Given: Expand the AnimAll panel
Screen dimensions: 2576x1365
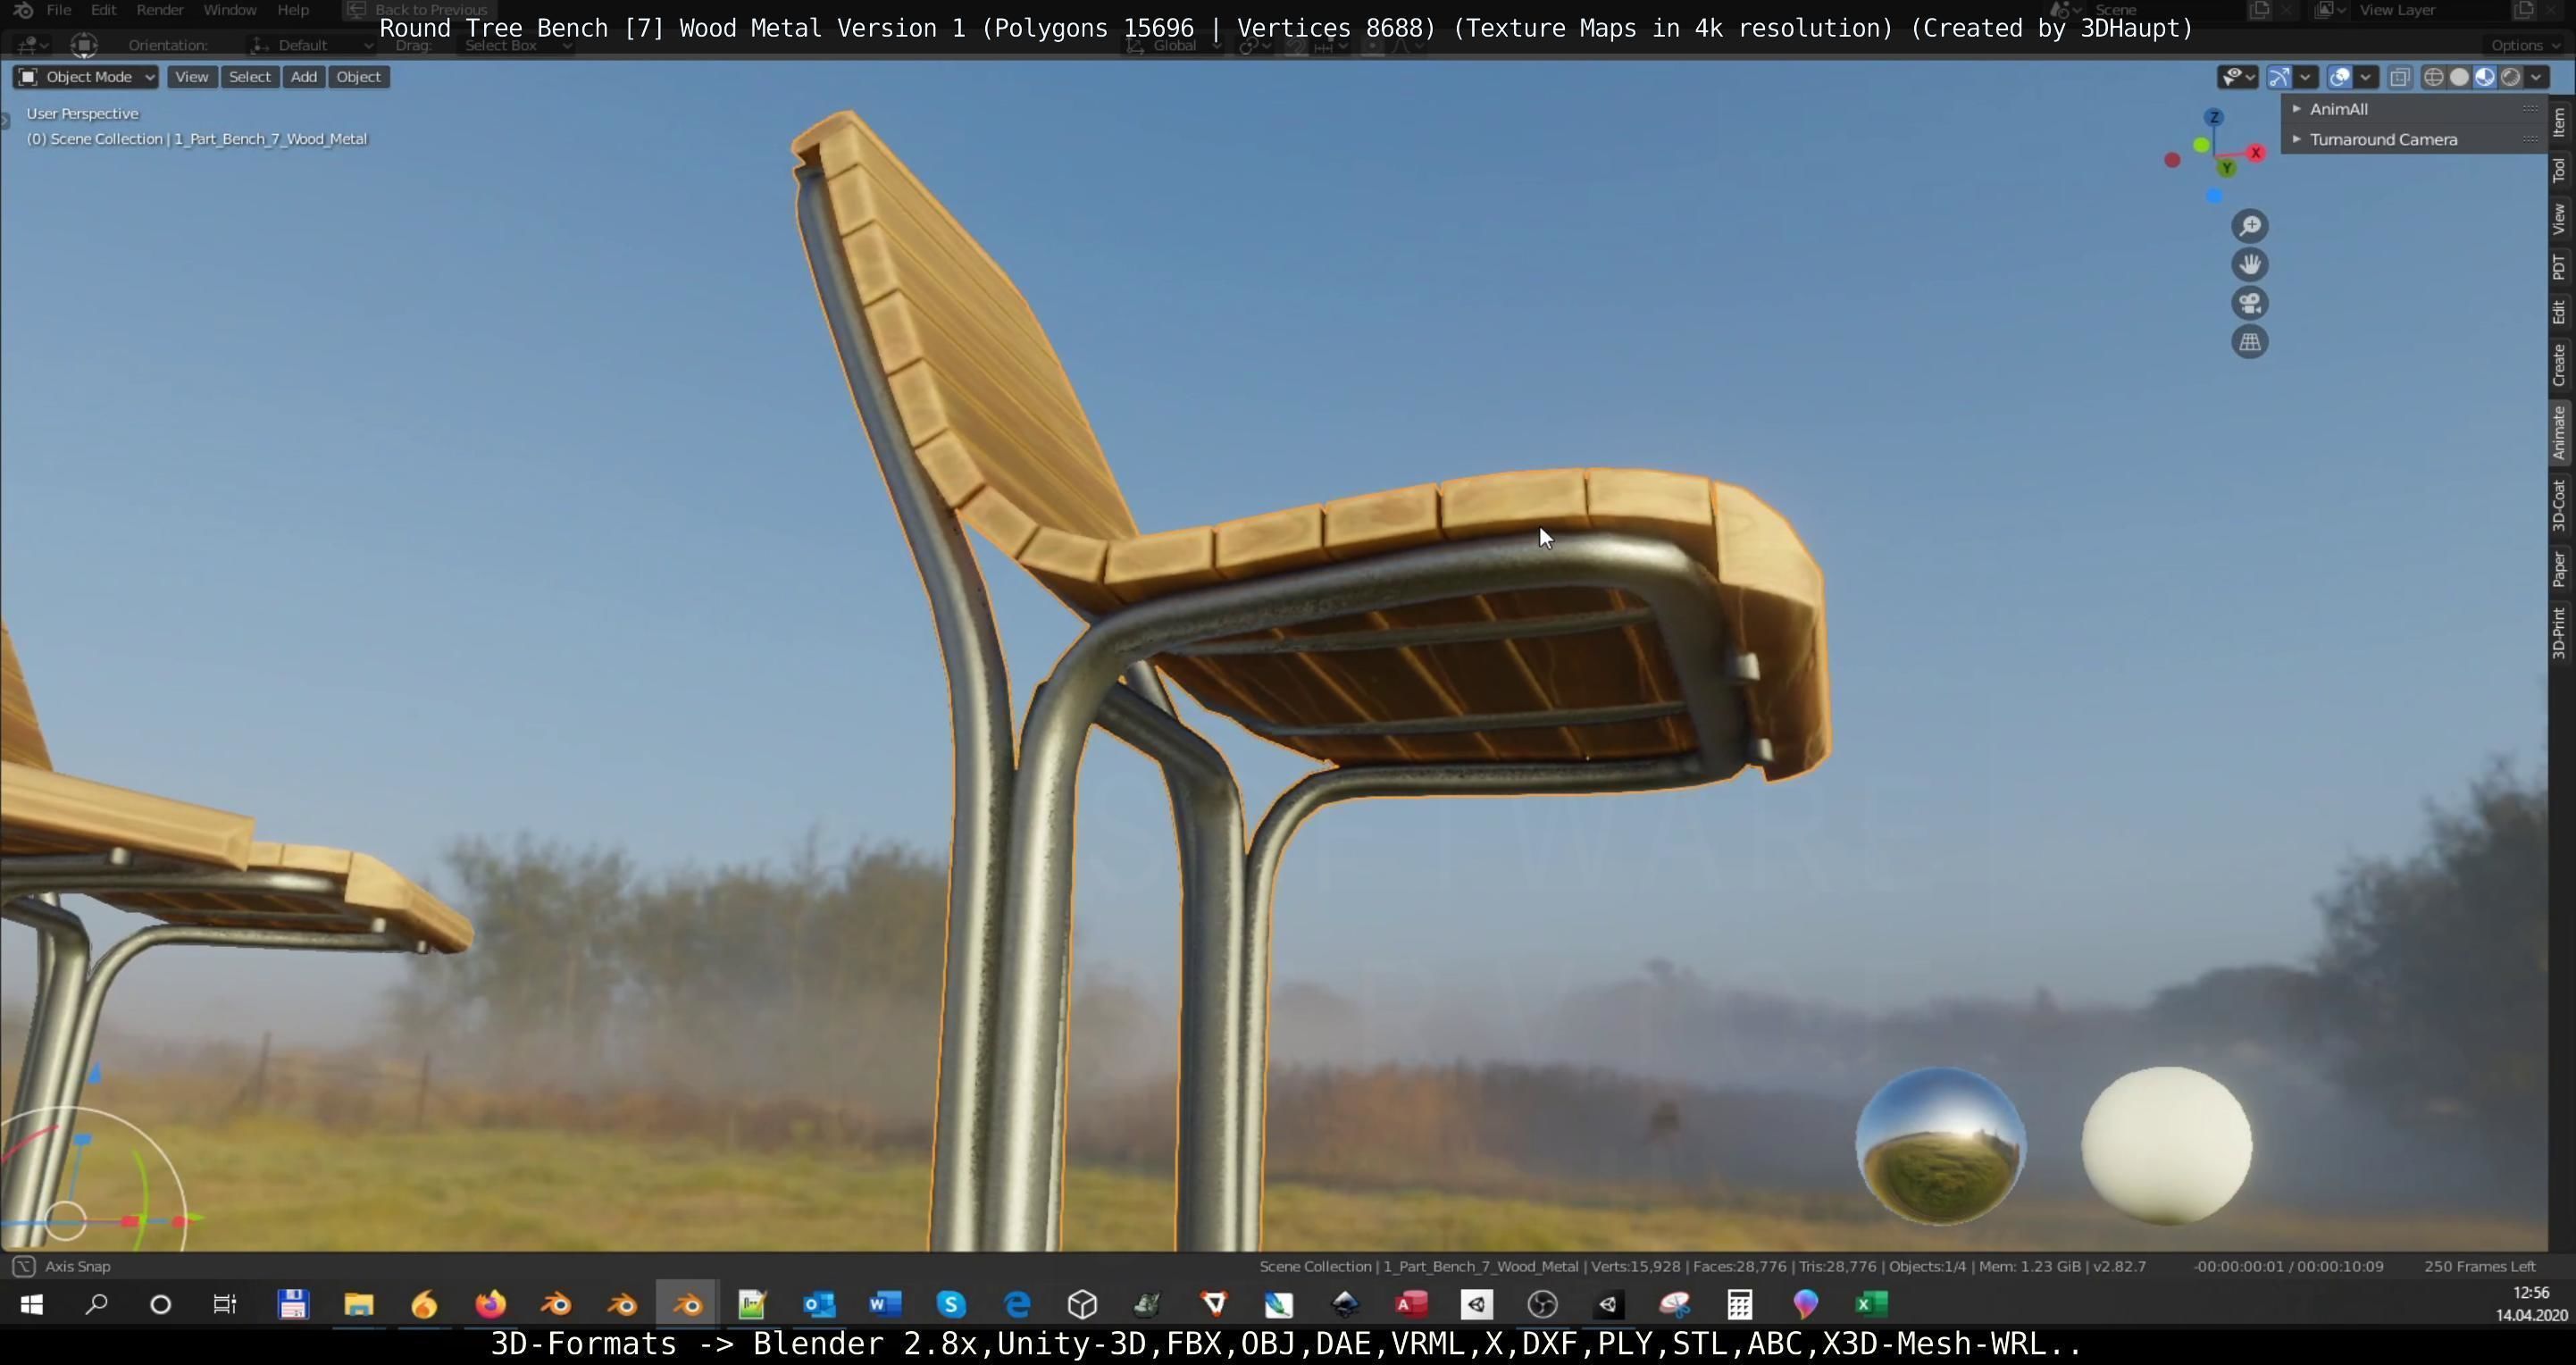Looking at the screenshot, I should [2338, 109].
